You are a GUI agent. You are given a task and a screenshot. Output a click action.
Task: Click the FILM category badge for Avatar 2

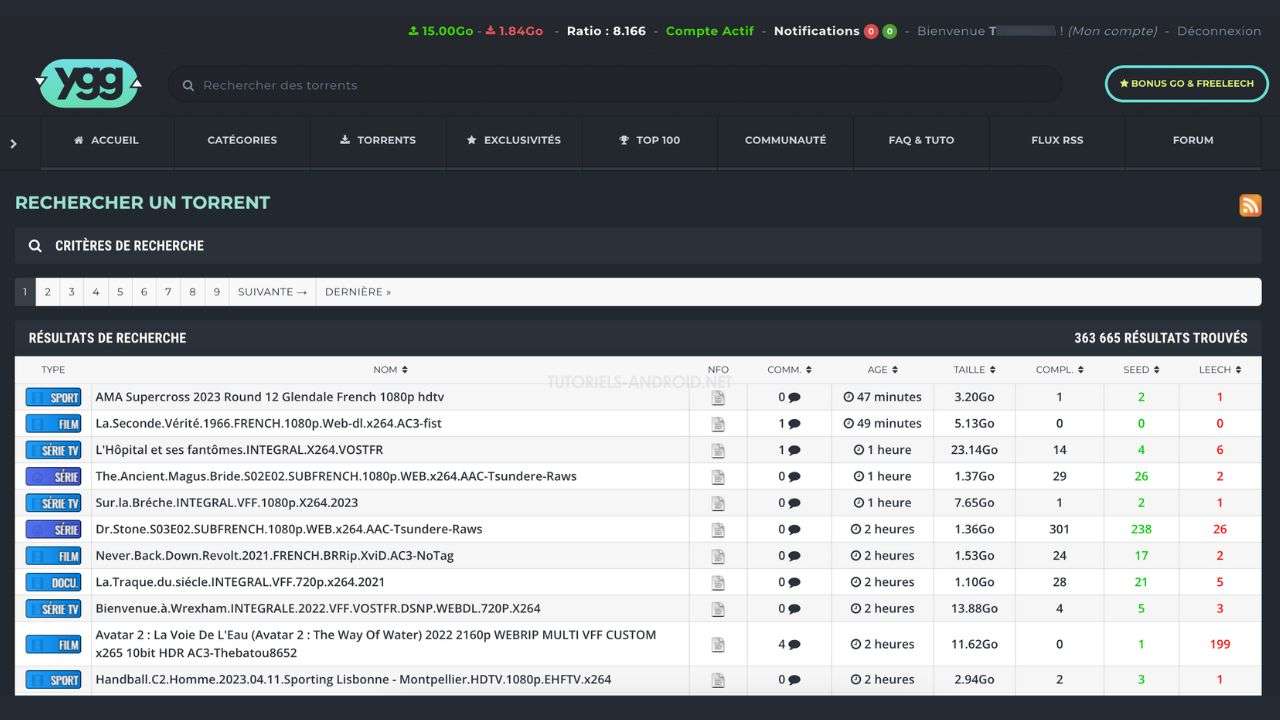click(53, 645)
